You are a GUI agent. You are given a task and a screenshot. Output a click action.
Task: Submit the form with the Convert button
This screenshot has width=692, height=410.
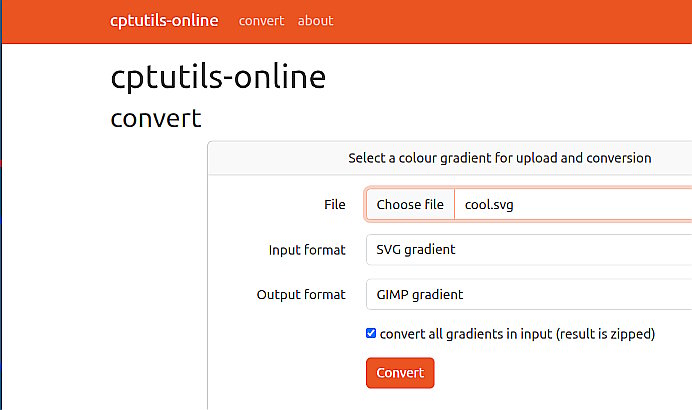(400, 373)
